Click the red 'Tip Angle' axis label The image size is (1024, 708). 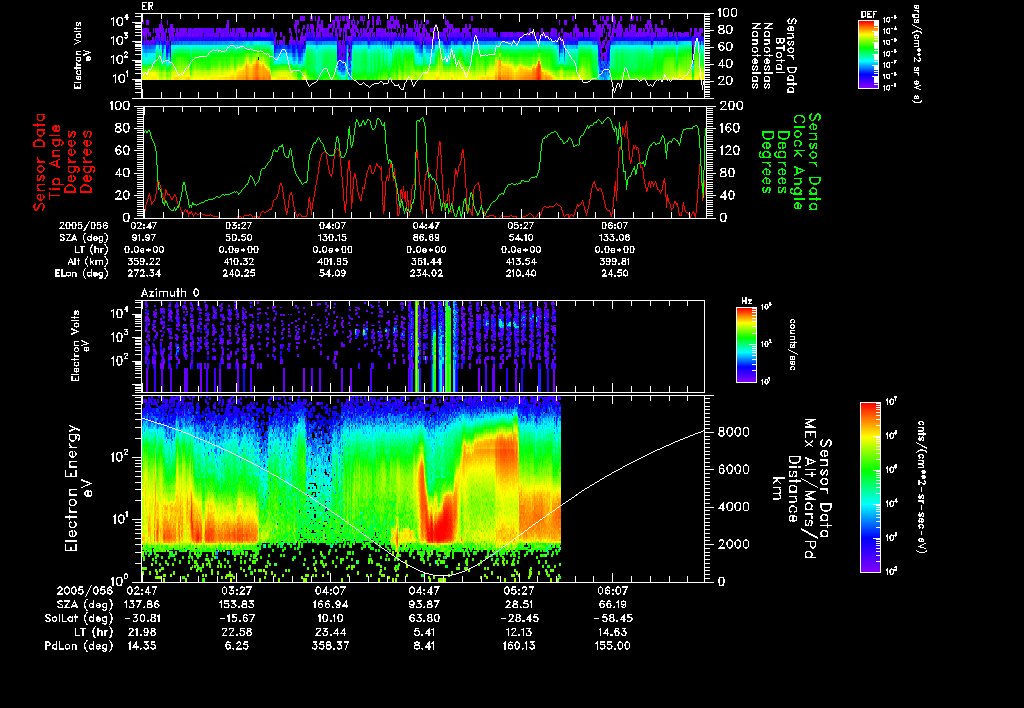[x=56, y=161]
